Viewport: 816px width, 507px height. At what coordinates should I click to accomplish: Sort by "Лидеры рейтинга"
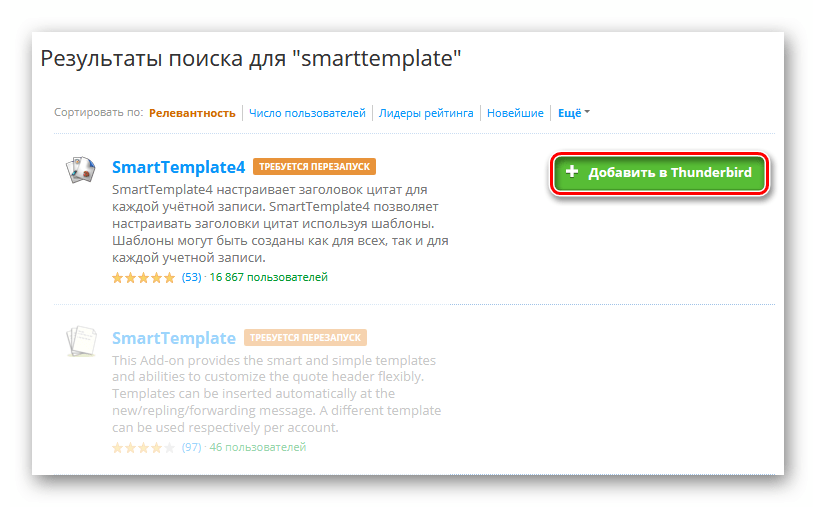pos(426,113)
